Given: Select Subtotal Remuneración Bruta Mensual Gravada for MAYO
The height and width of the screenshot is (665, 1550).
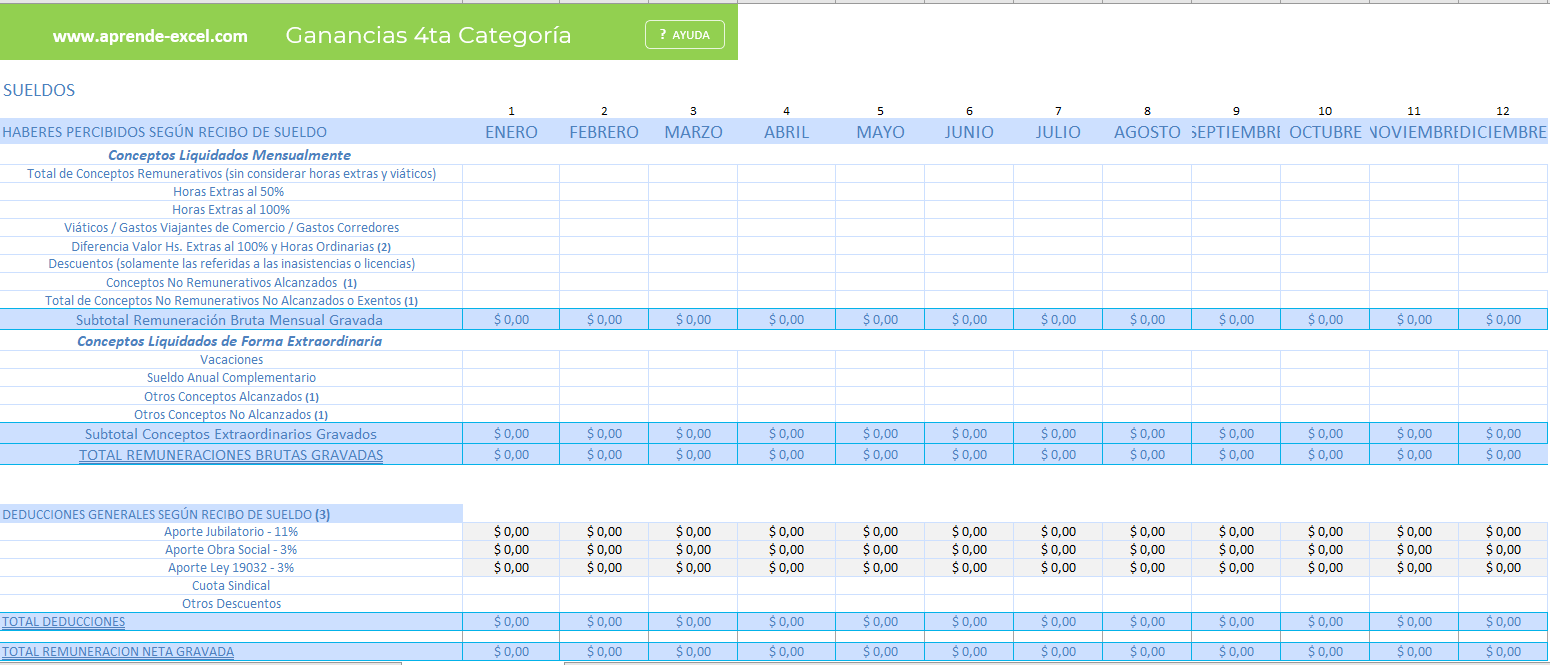Looking at the screenshot, I should [880, 320].
